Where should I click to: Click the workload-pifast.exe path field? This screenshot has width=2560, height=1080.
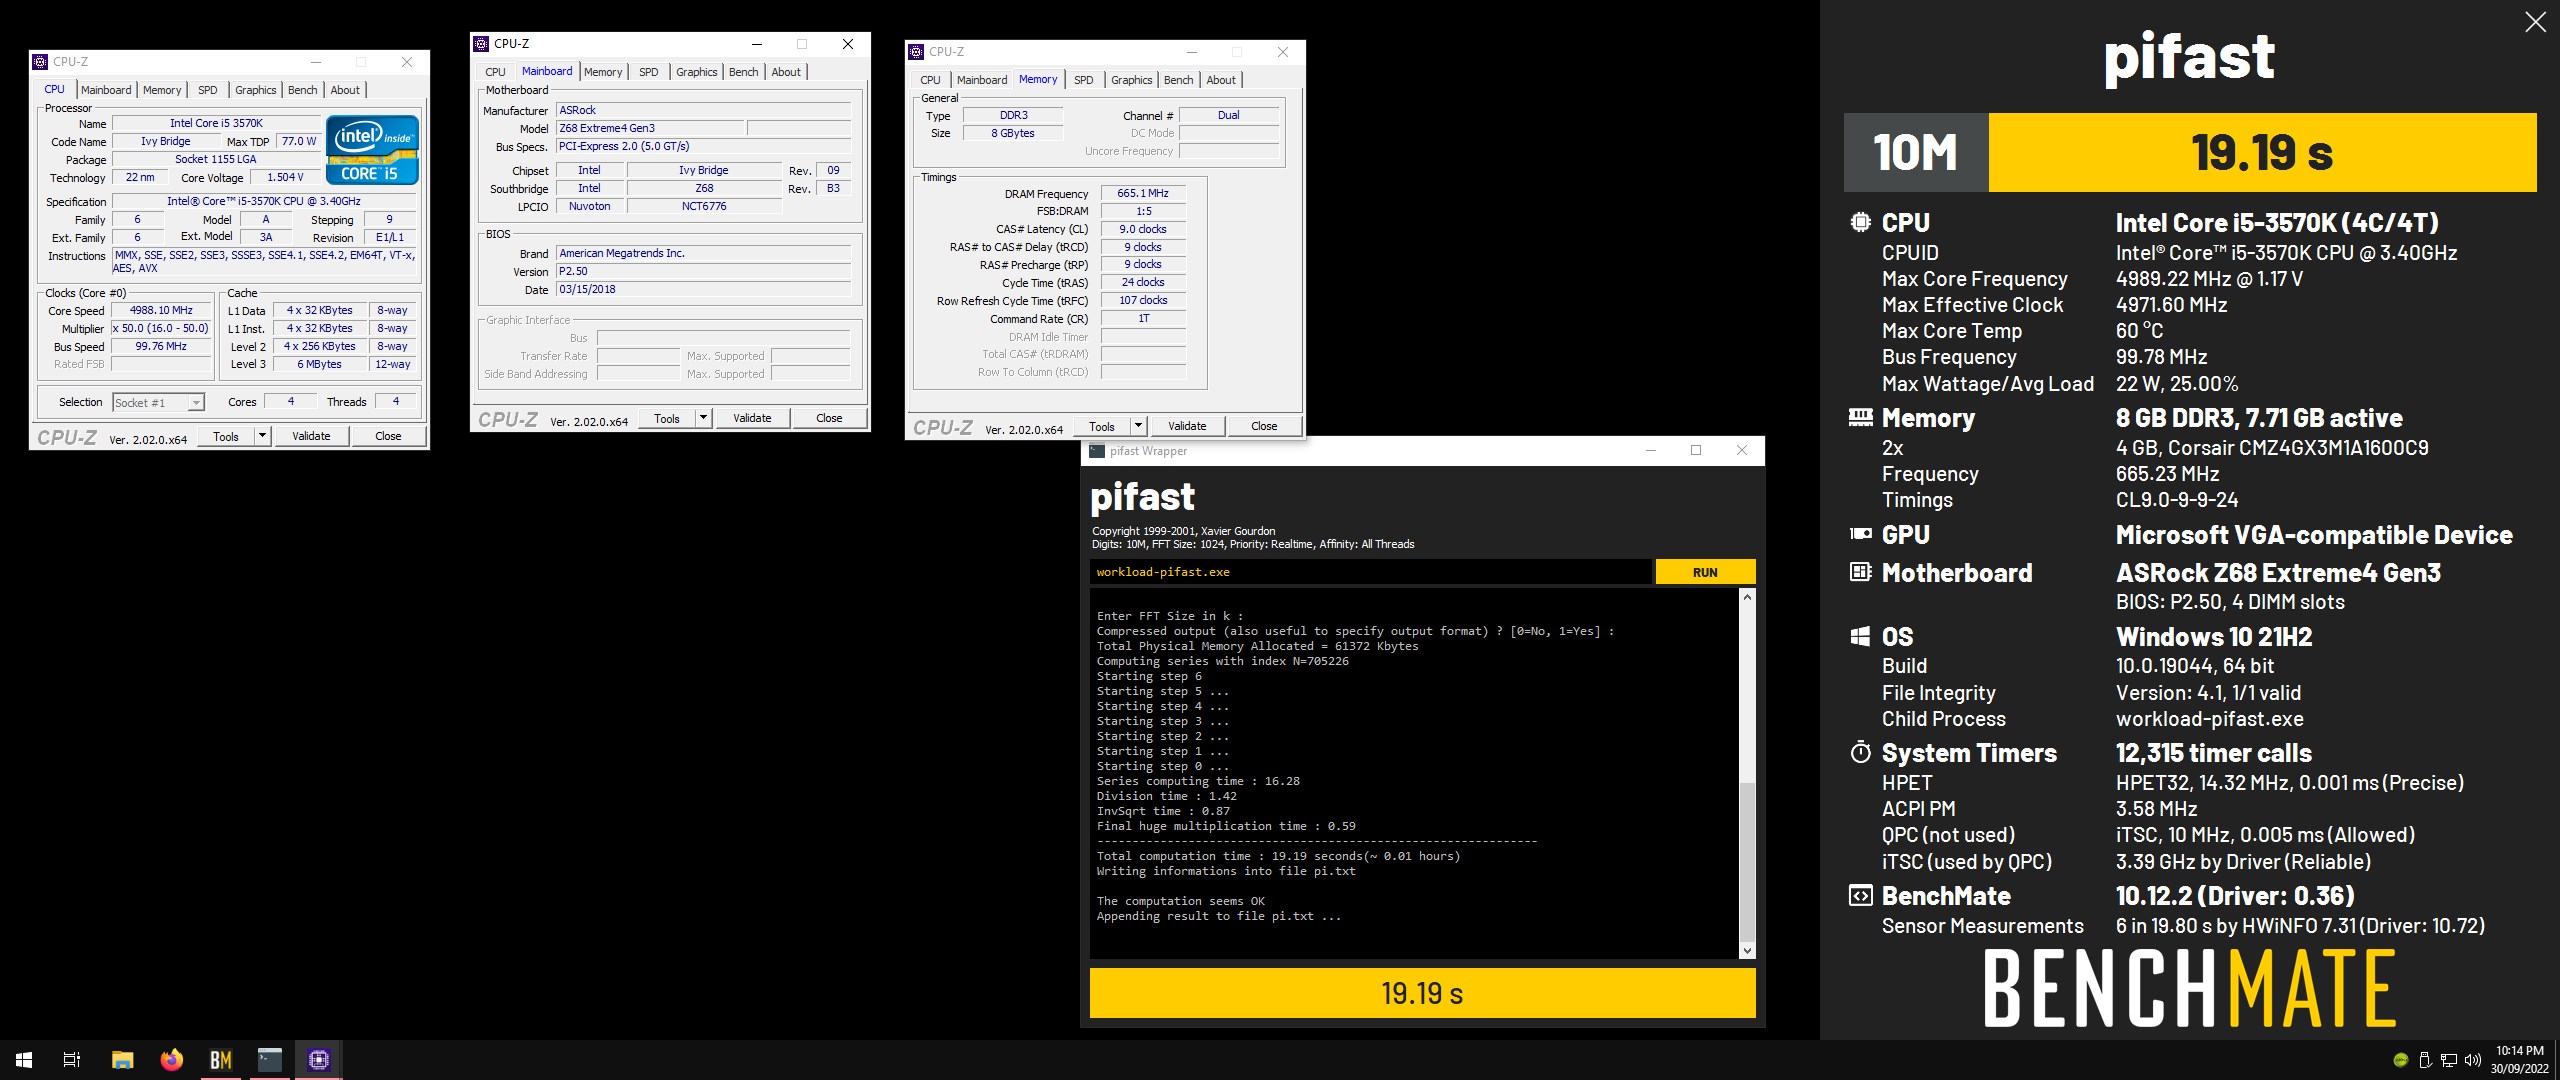point(1370,572)
